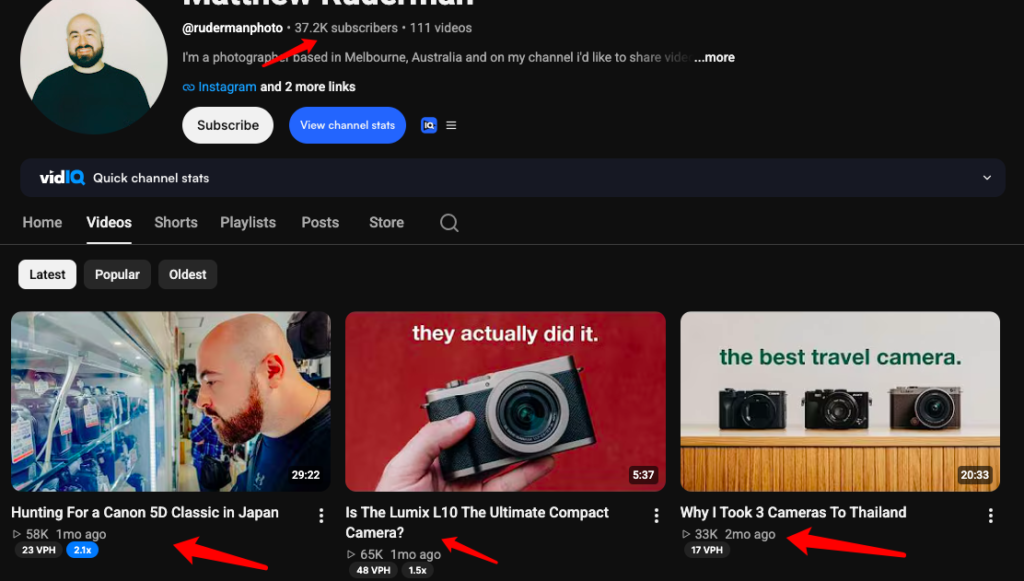Open options for Lumix L10 video
This screenshot has height=581, width=1024.
[656, 516]
